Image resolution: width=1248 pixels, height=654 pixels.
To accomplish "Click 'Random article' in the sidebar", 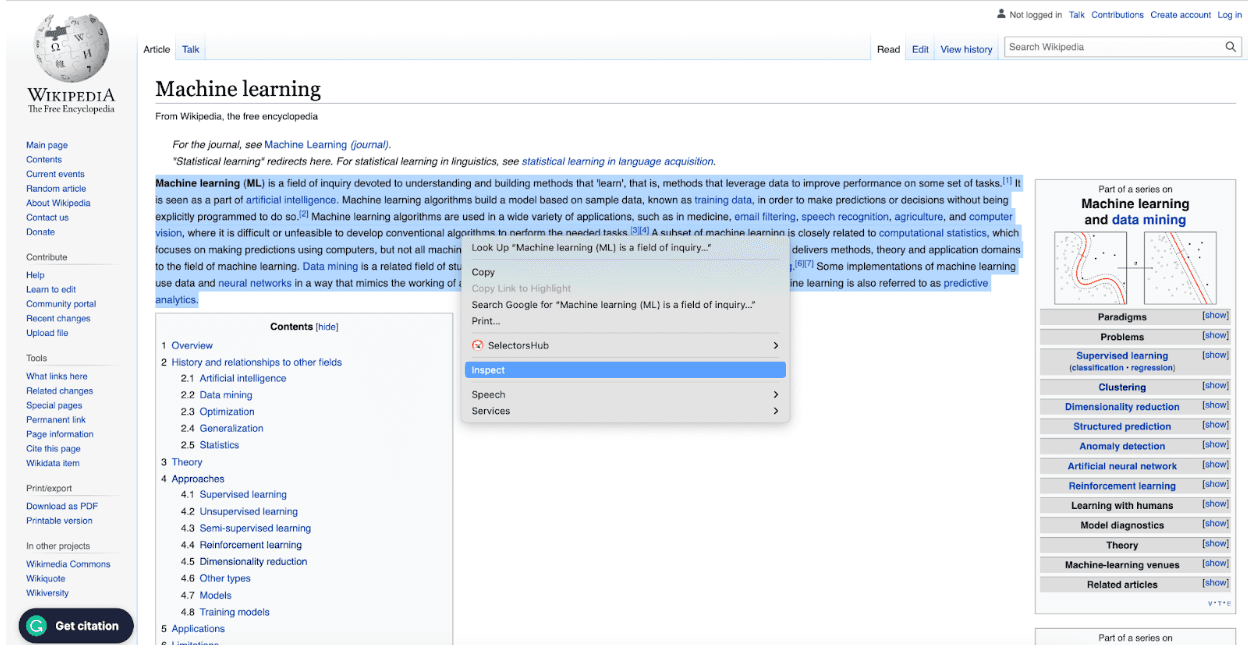I will (56, 188).
